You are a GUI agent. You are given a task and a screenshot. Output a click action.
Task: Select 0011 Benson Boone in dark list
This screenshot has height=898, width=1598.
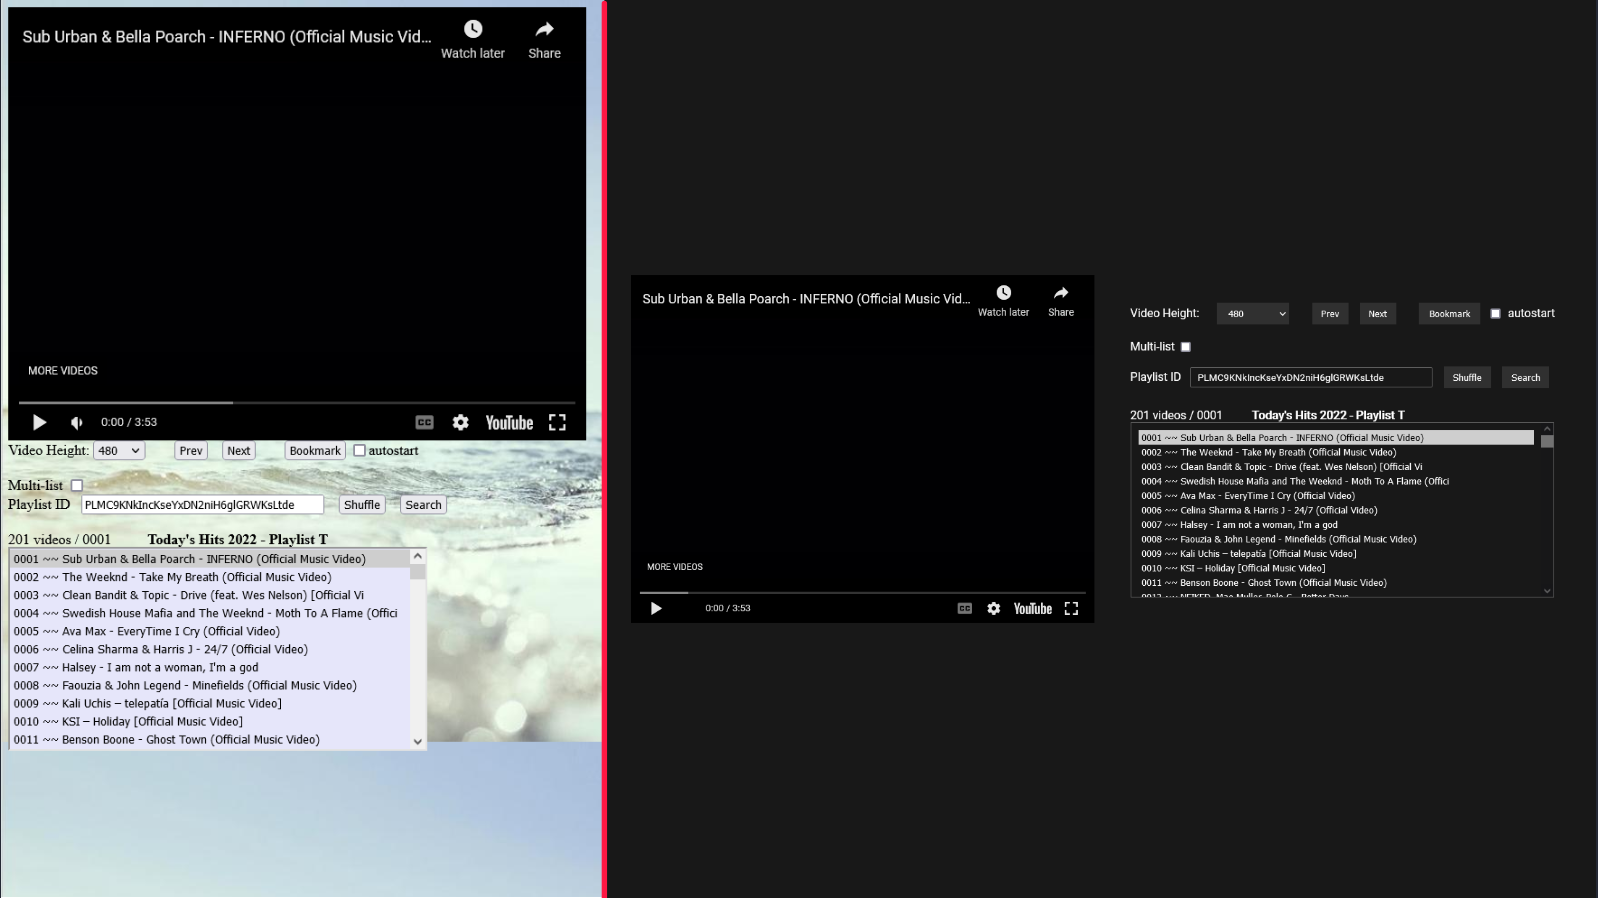pyautogui.click(x=1336, y=582)
